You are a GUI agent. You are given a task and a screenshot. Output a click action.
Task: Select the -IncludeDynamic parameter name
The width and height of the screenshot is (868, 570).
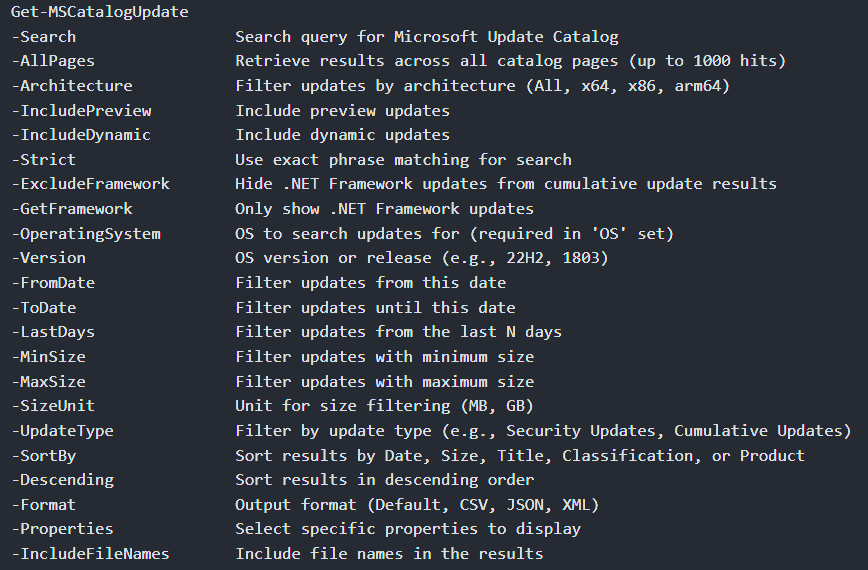coord(82,135)
